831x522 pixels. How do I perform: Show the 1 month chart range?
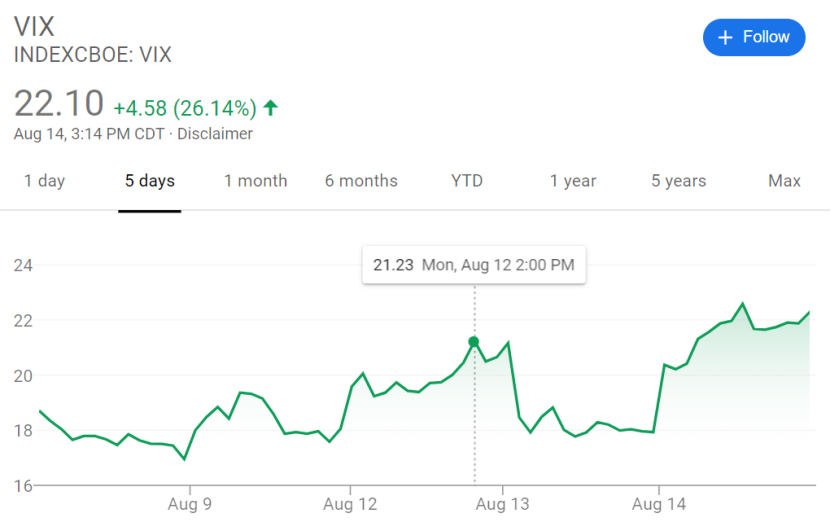[255, 181]
